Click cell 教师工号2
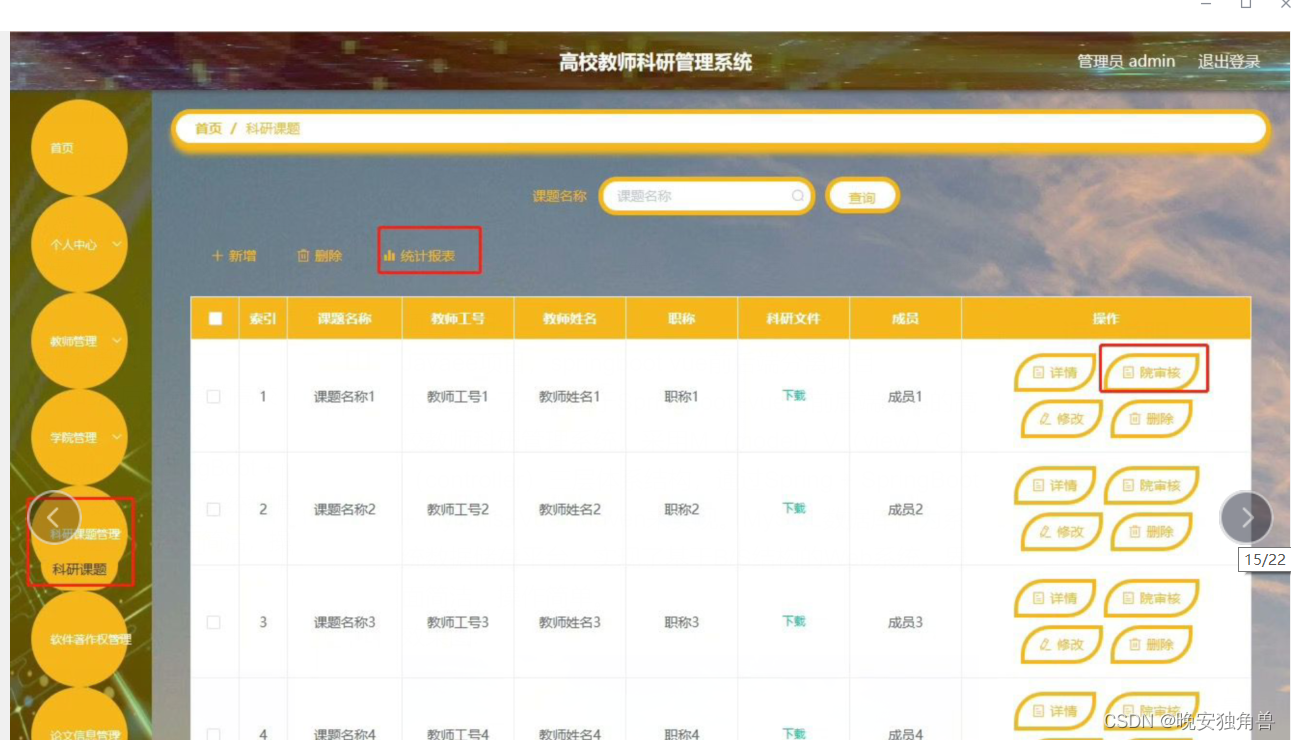Viewport: 1291px width, 740px height. point(458,510)
